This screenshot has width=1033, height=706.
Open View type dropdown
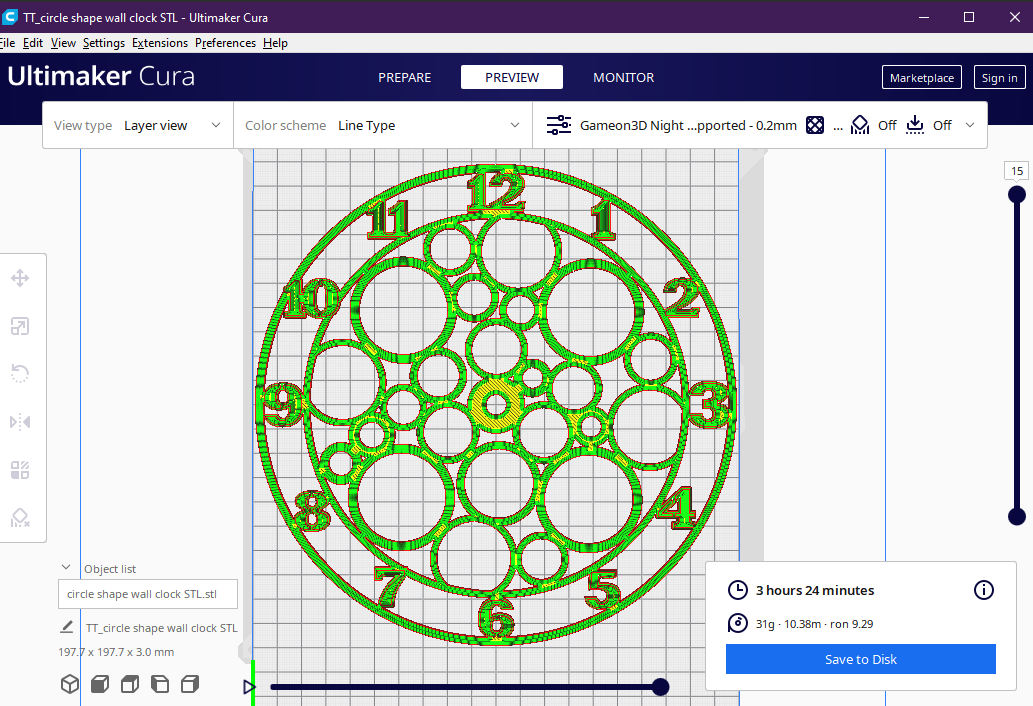[x=138, y=125]
